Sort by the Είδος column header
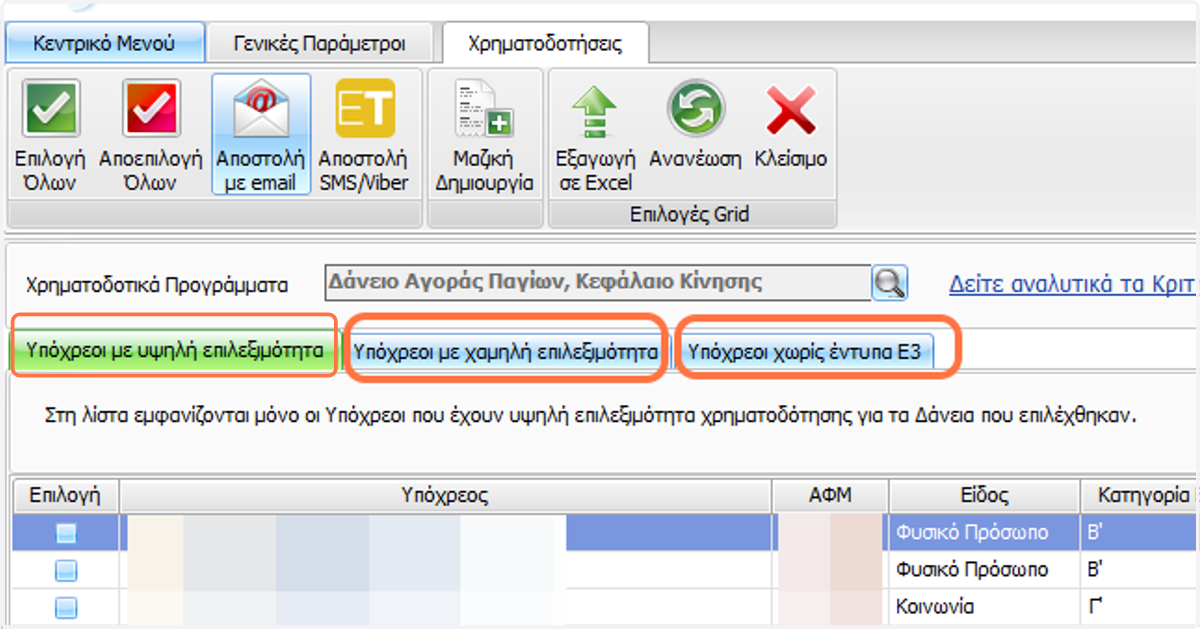This screenshot has width=1200, height=629. 984,495
